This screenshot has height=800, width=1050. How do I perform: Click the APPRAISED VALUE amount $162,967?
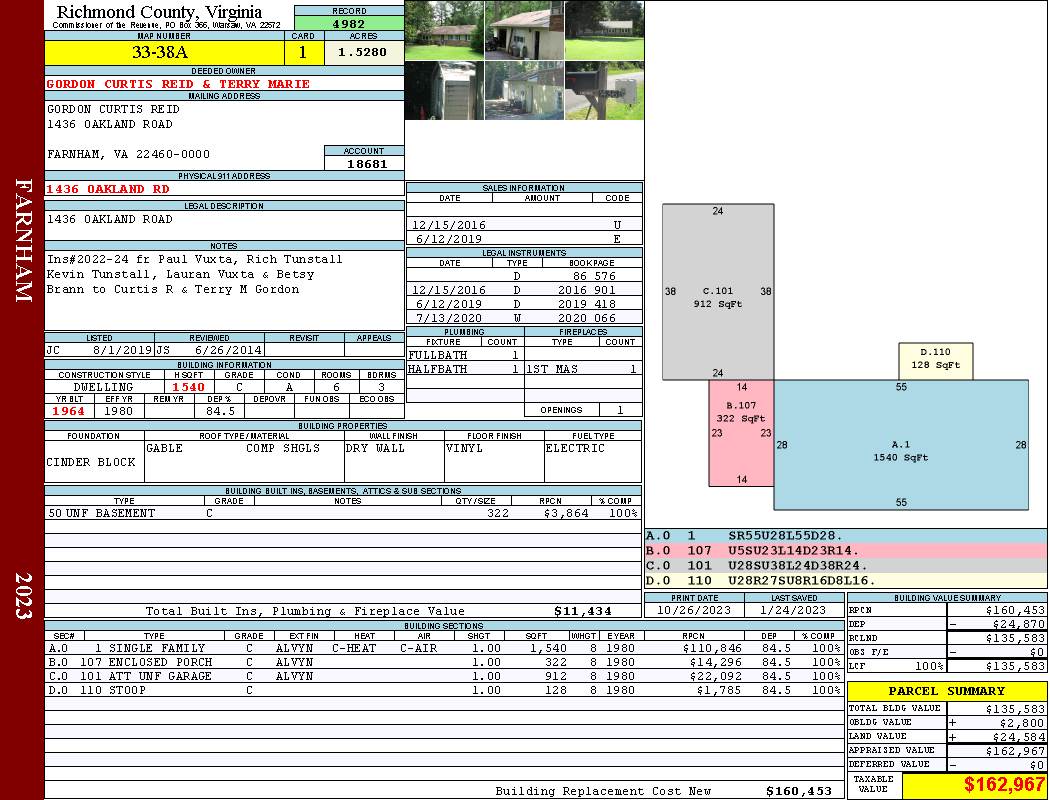pos(1015,751)
